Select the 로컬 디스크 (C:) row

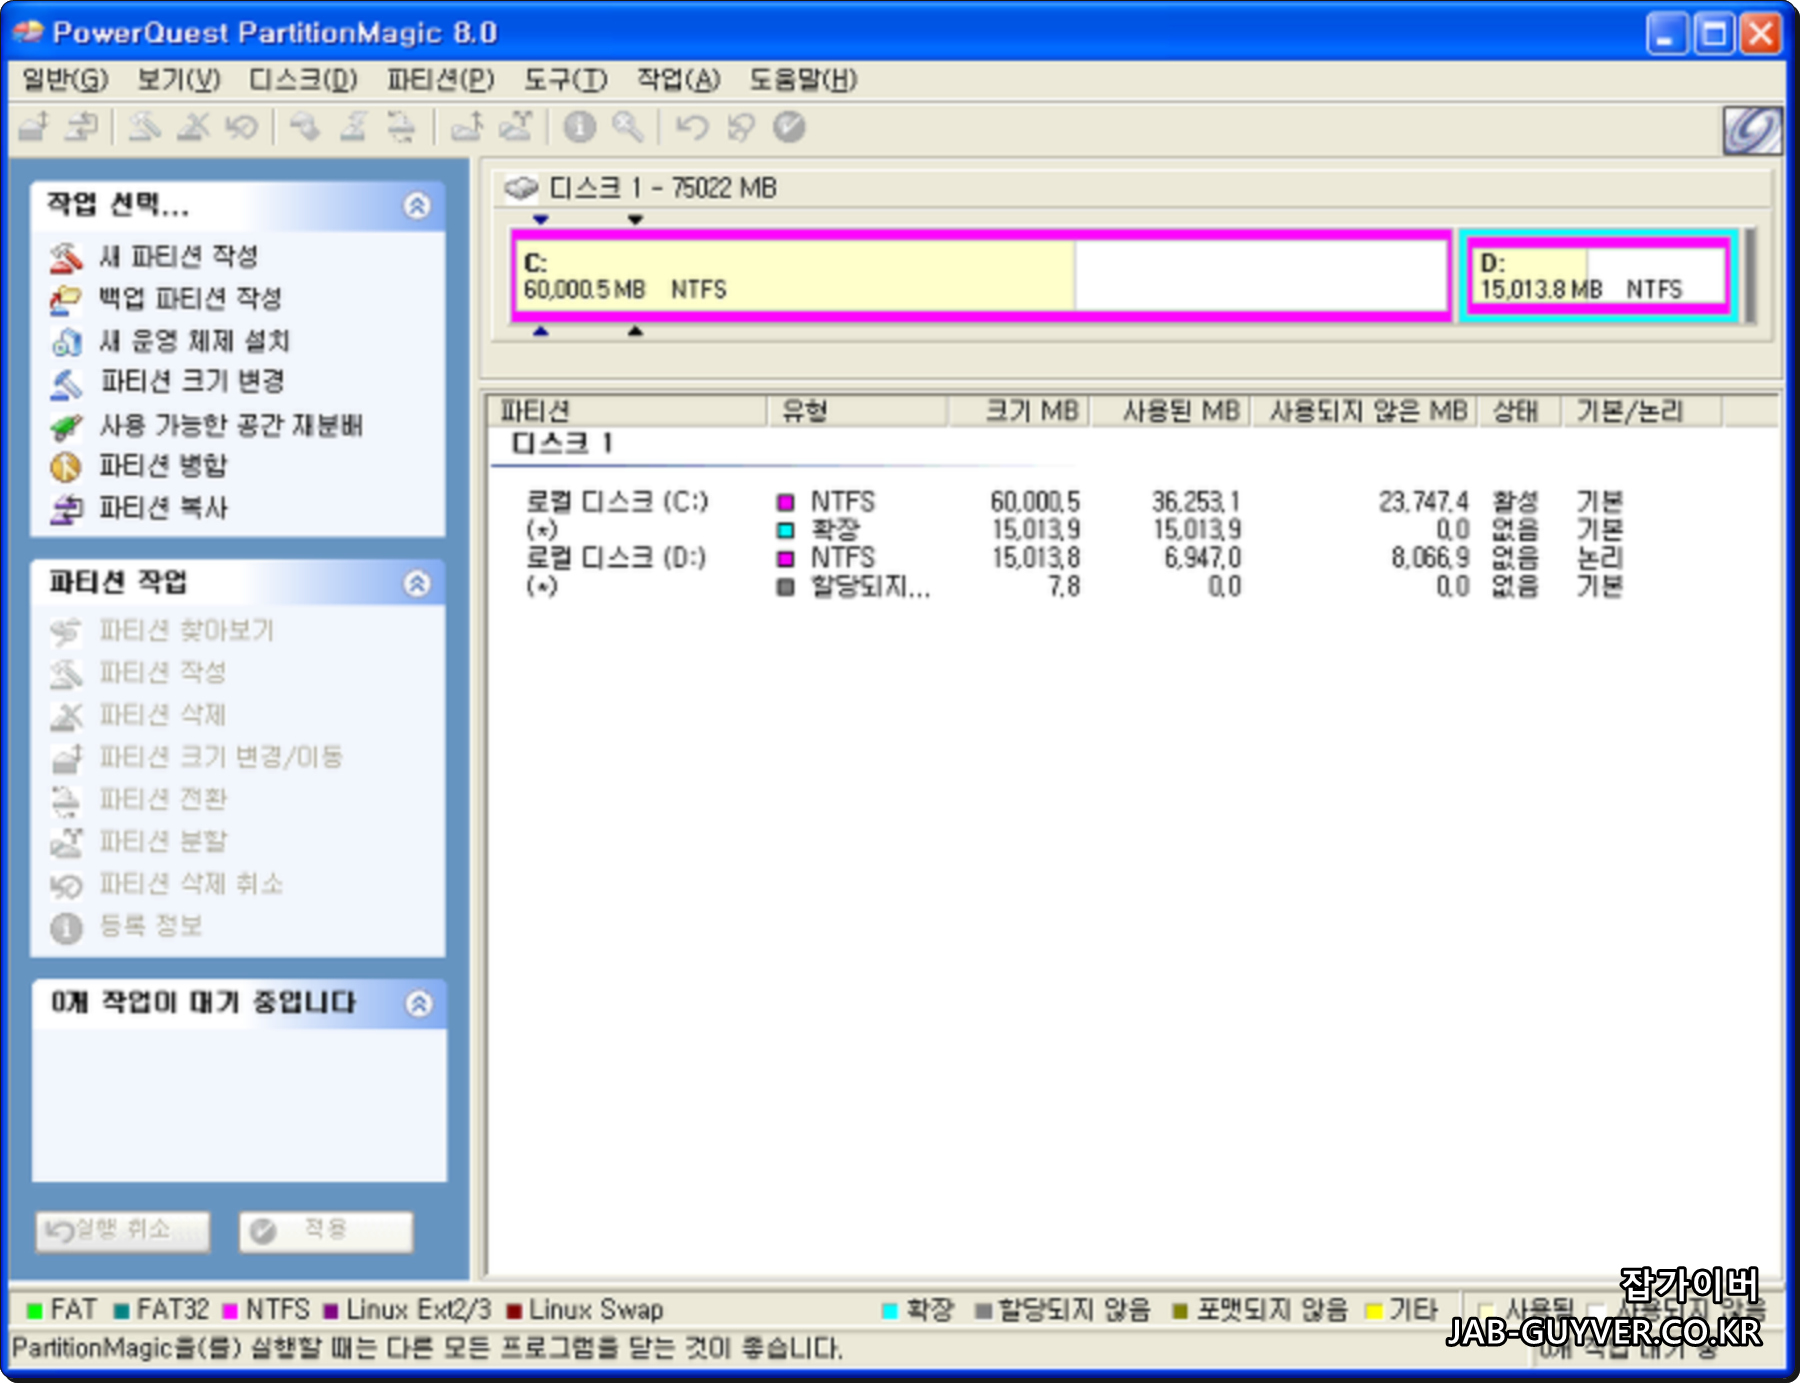tap(1074, 501)
